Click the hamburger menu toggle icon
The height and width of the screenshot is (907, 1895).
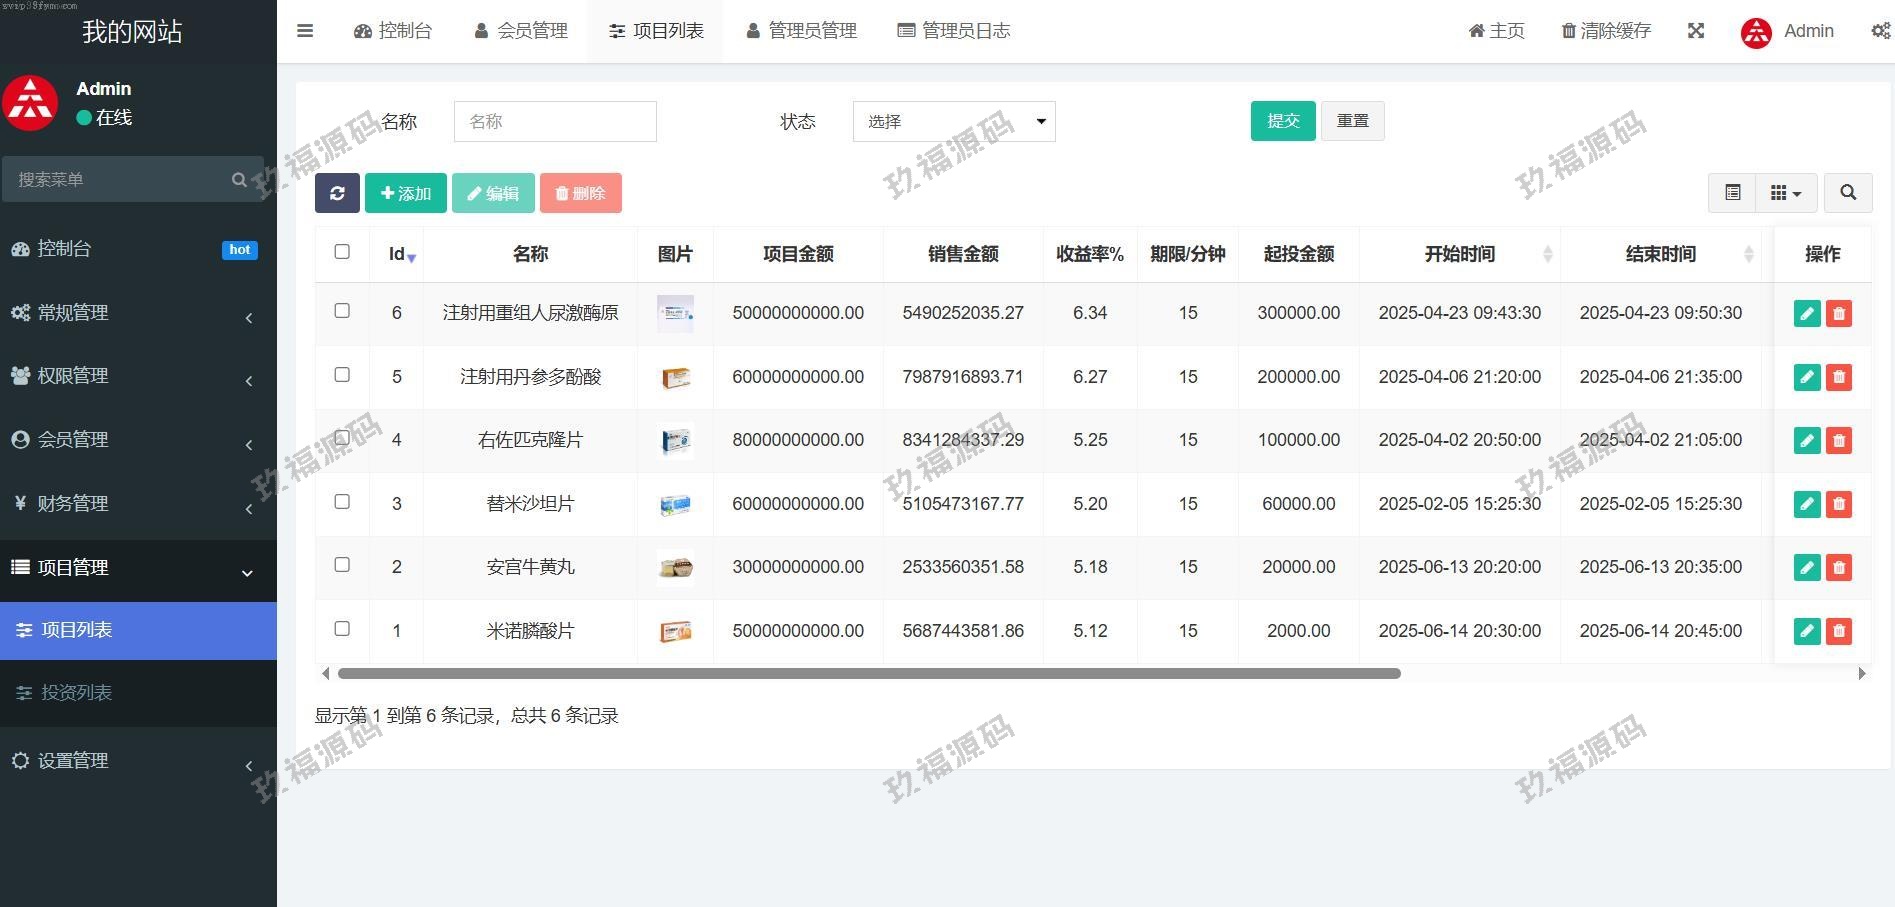(305, 31)
